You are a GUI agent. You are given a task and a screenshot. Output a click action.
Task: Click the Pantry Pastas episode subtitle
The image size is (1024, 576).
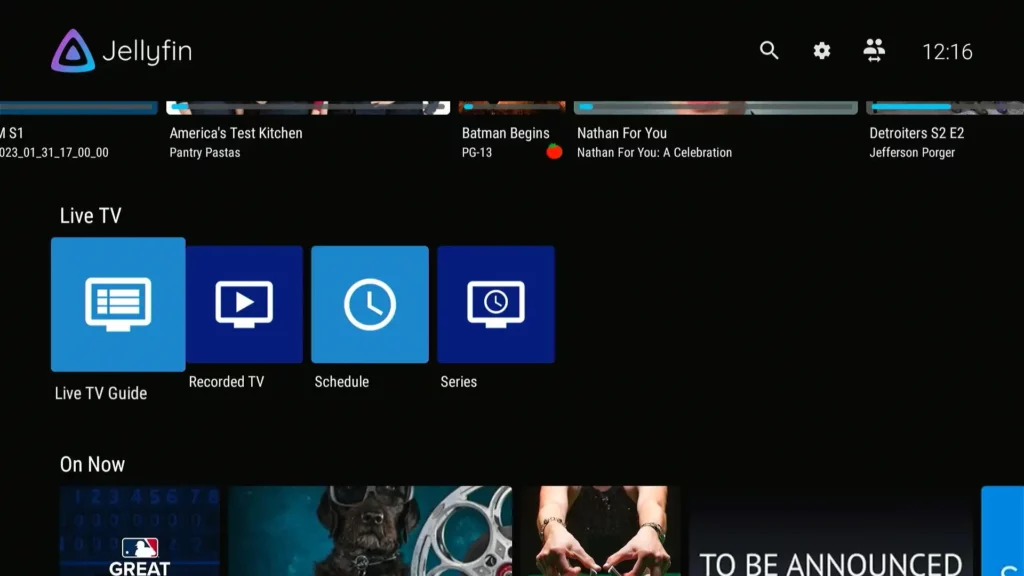coord(205,153)
